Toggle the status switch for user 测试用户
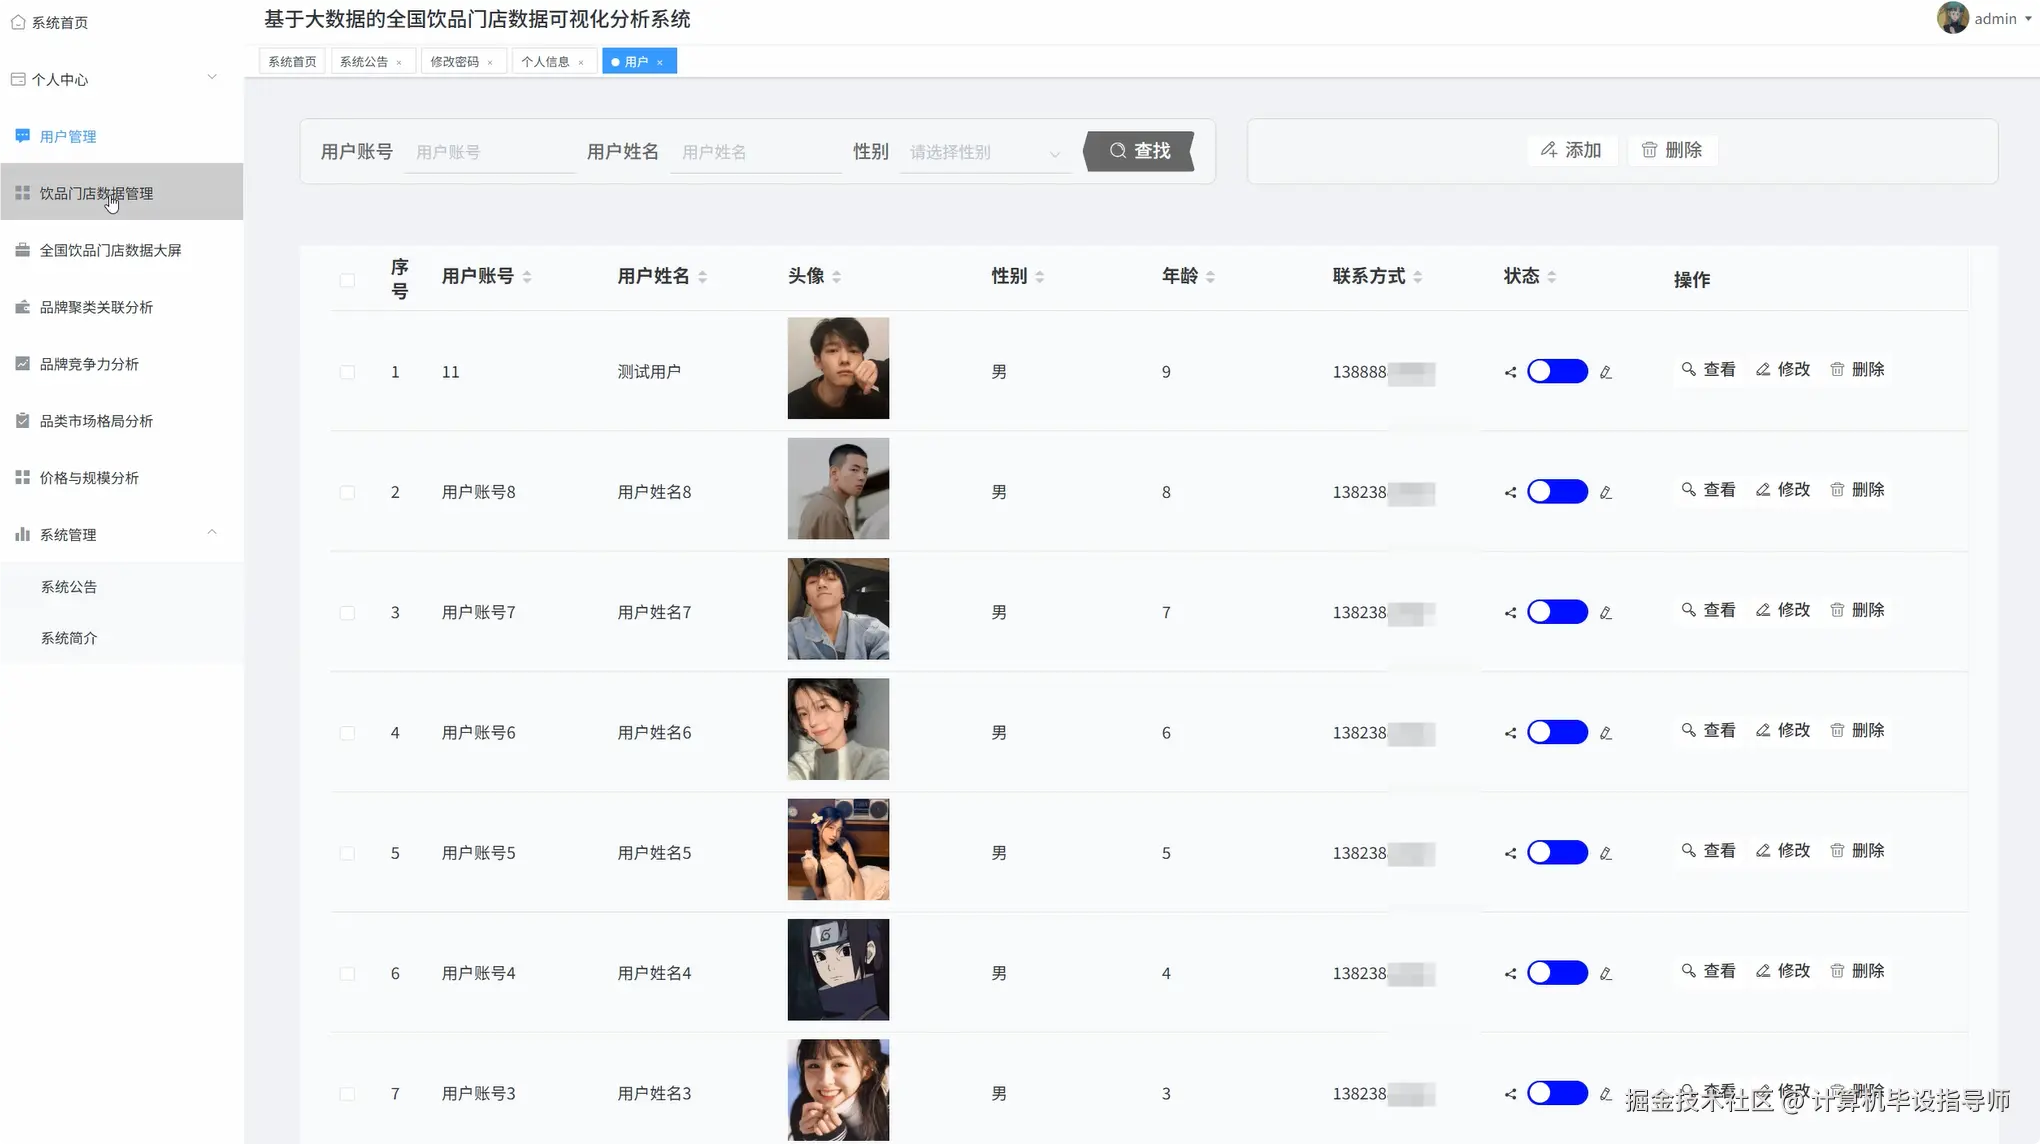The image size is (2040, 1144). coord(1557,371)
